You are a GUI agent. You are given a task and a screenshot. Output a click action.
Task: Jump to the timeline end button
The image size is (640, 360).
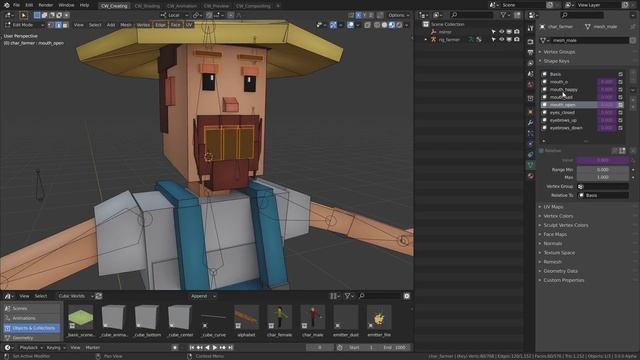231,347
